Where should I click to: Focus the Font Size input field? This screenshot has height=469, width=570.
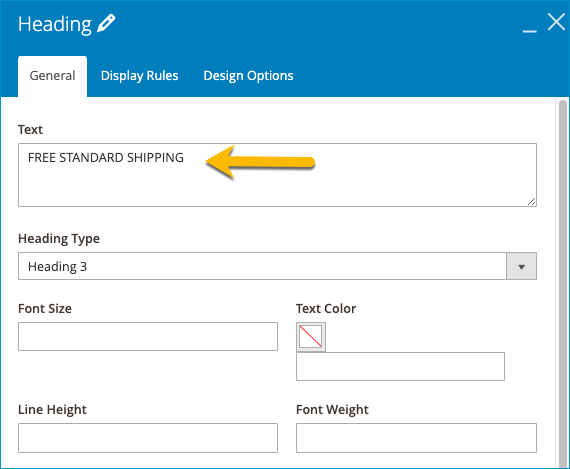coord(148,336)
